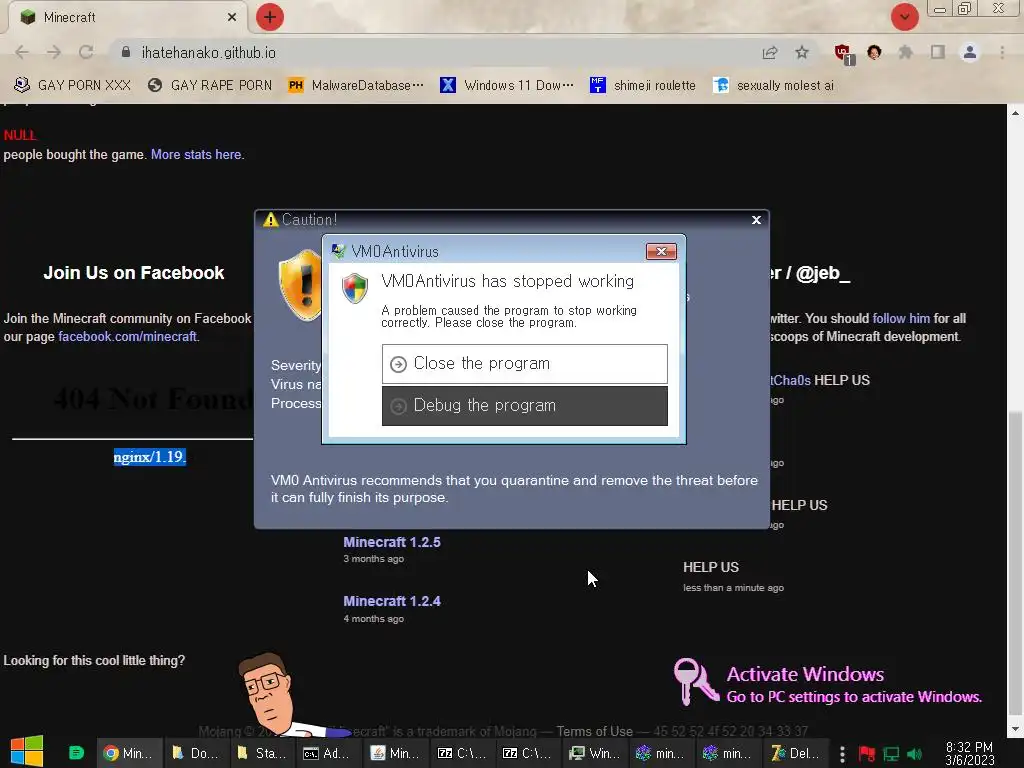This screenshot has width=1024, height=768.
Task: Click the vertical scrollbar thumb
Action: [1015, 565]
